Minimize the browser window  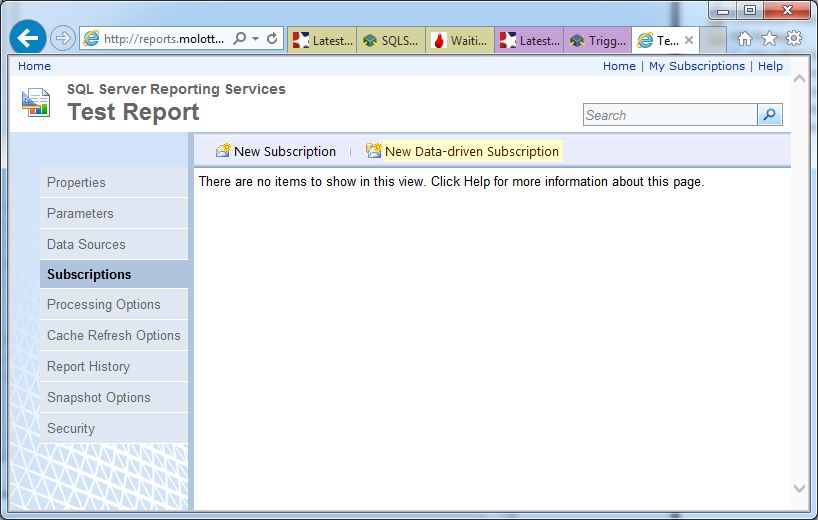pos(723,10)
